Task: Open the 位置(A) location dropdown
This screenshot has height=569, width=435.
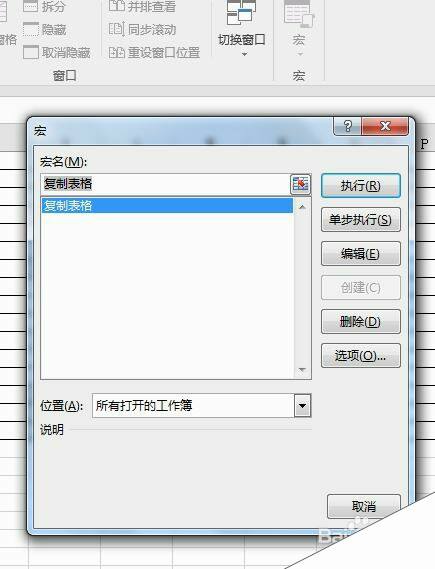Action: 303,405
